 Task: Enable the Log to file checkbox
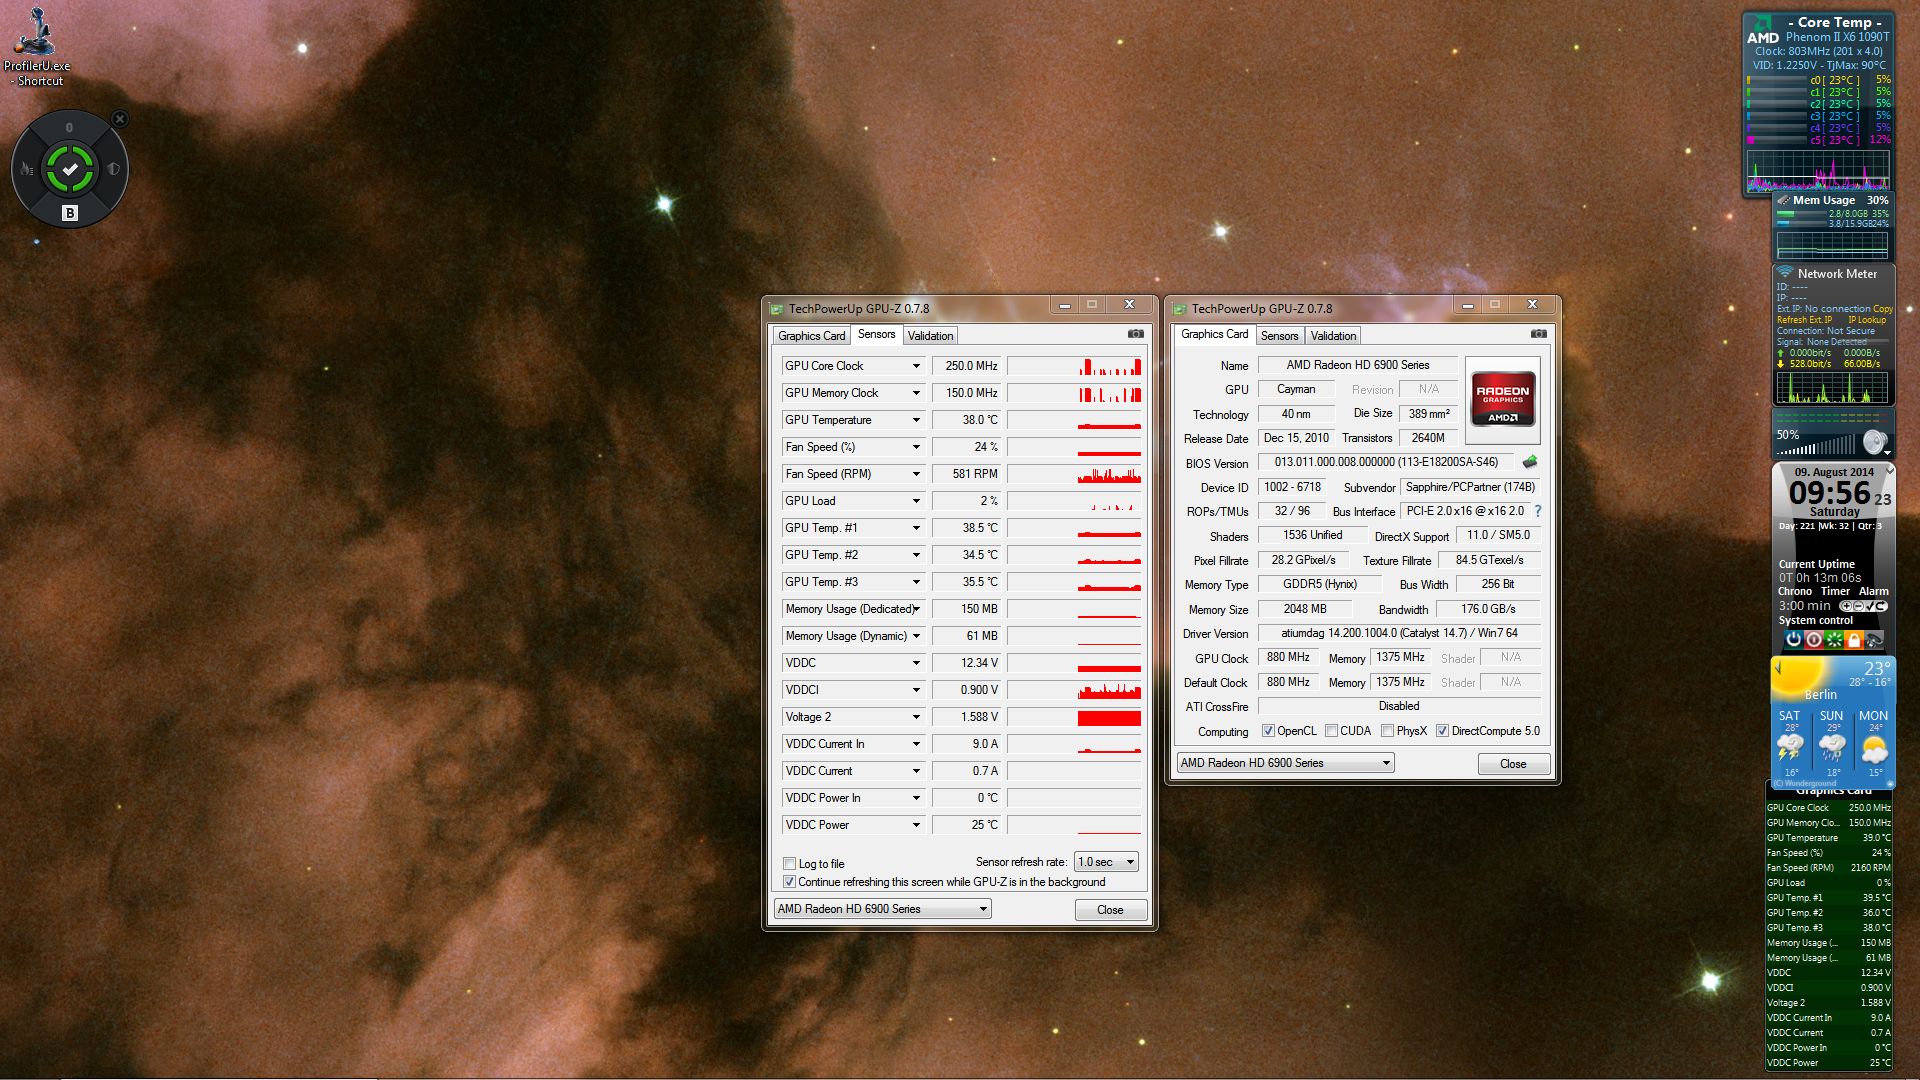coord(790,864)
